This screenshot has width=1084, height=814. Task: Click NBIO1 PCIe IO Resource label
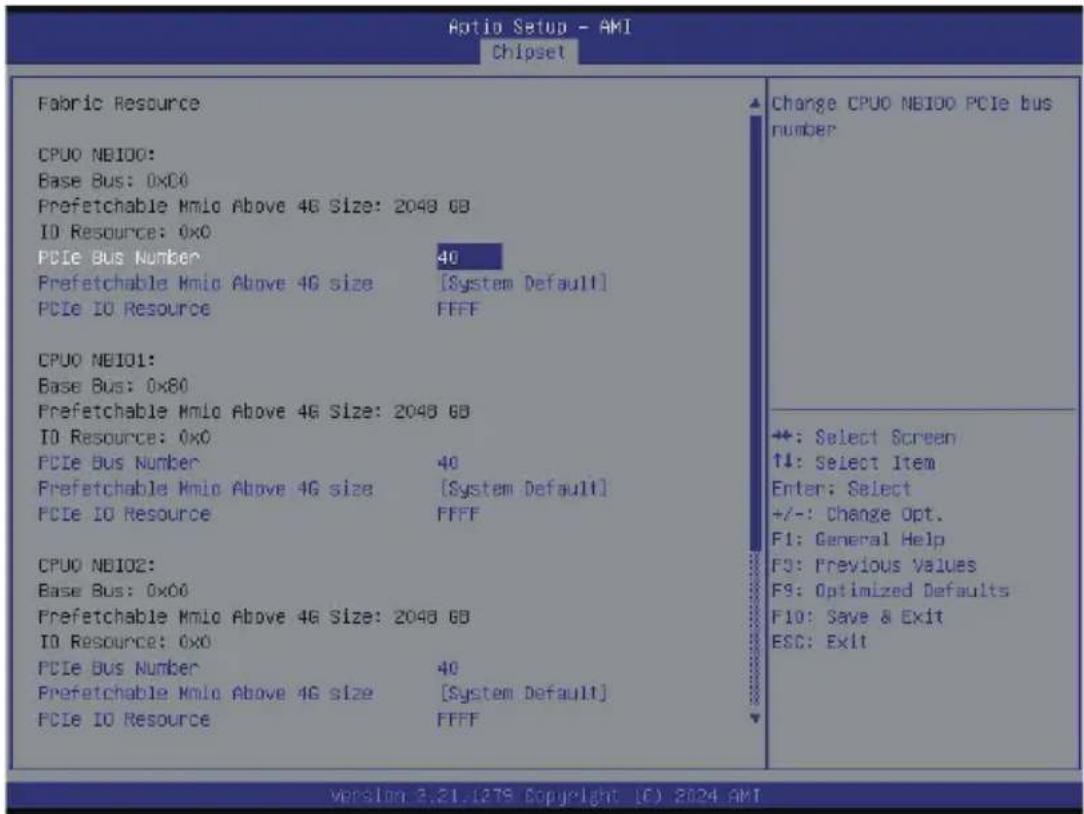click(124, 515)
